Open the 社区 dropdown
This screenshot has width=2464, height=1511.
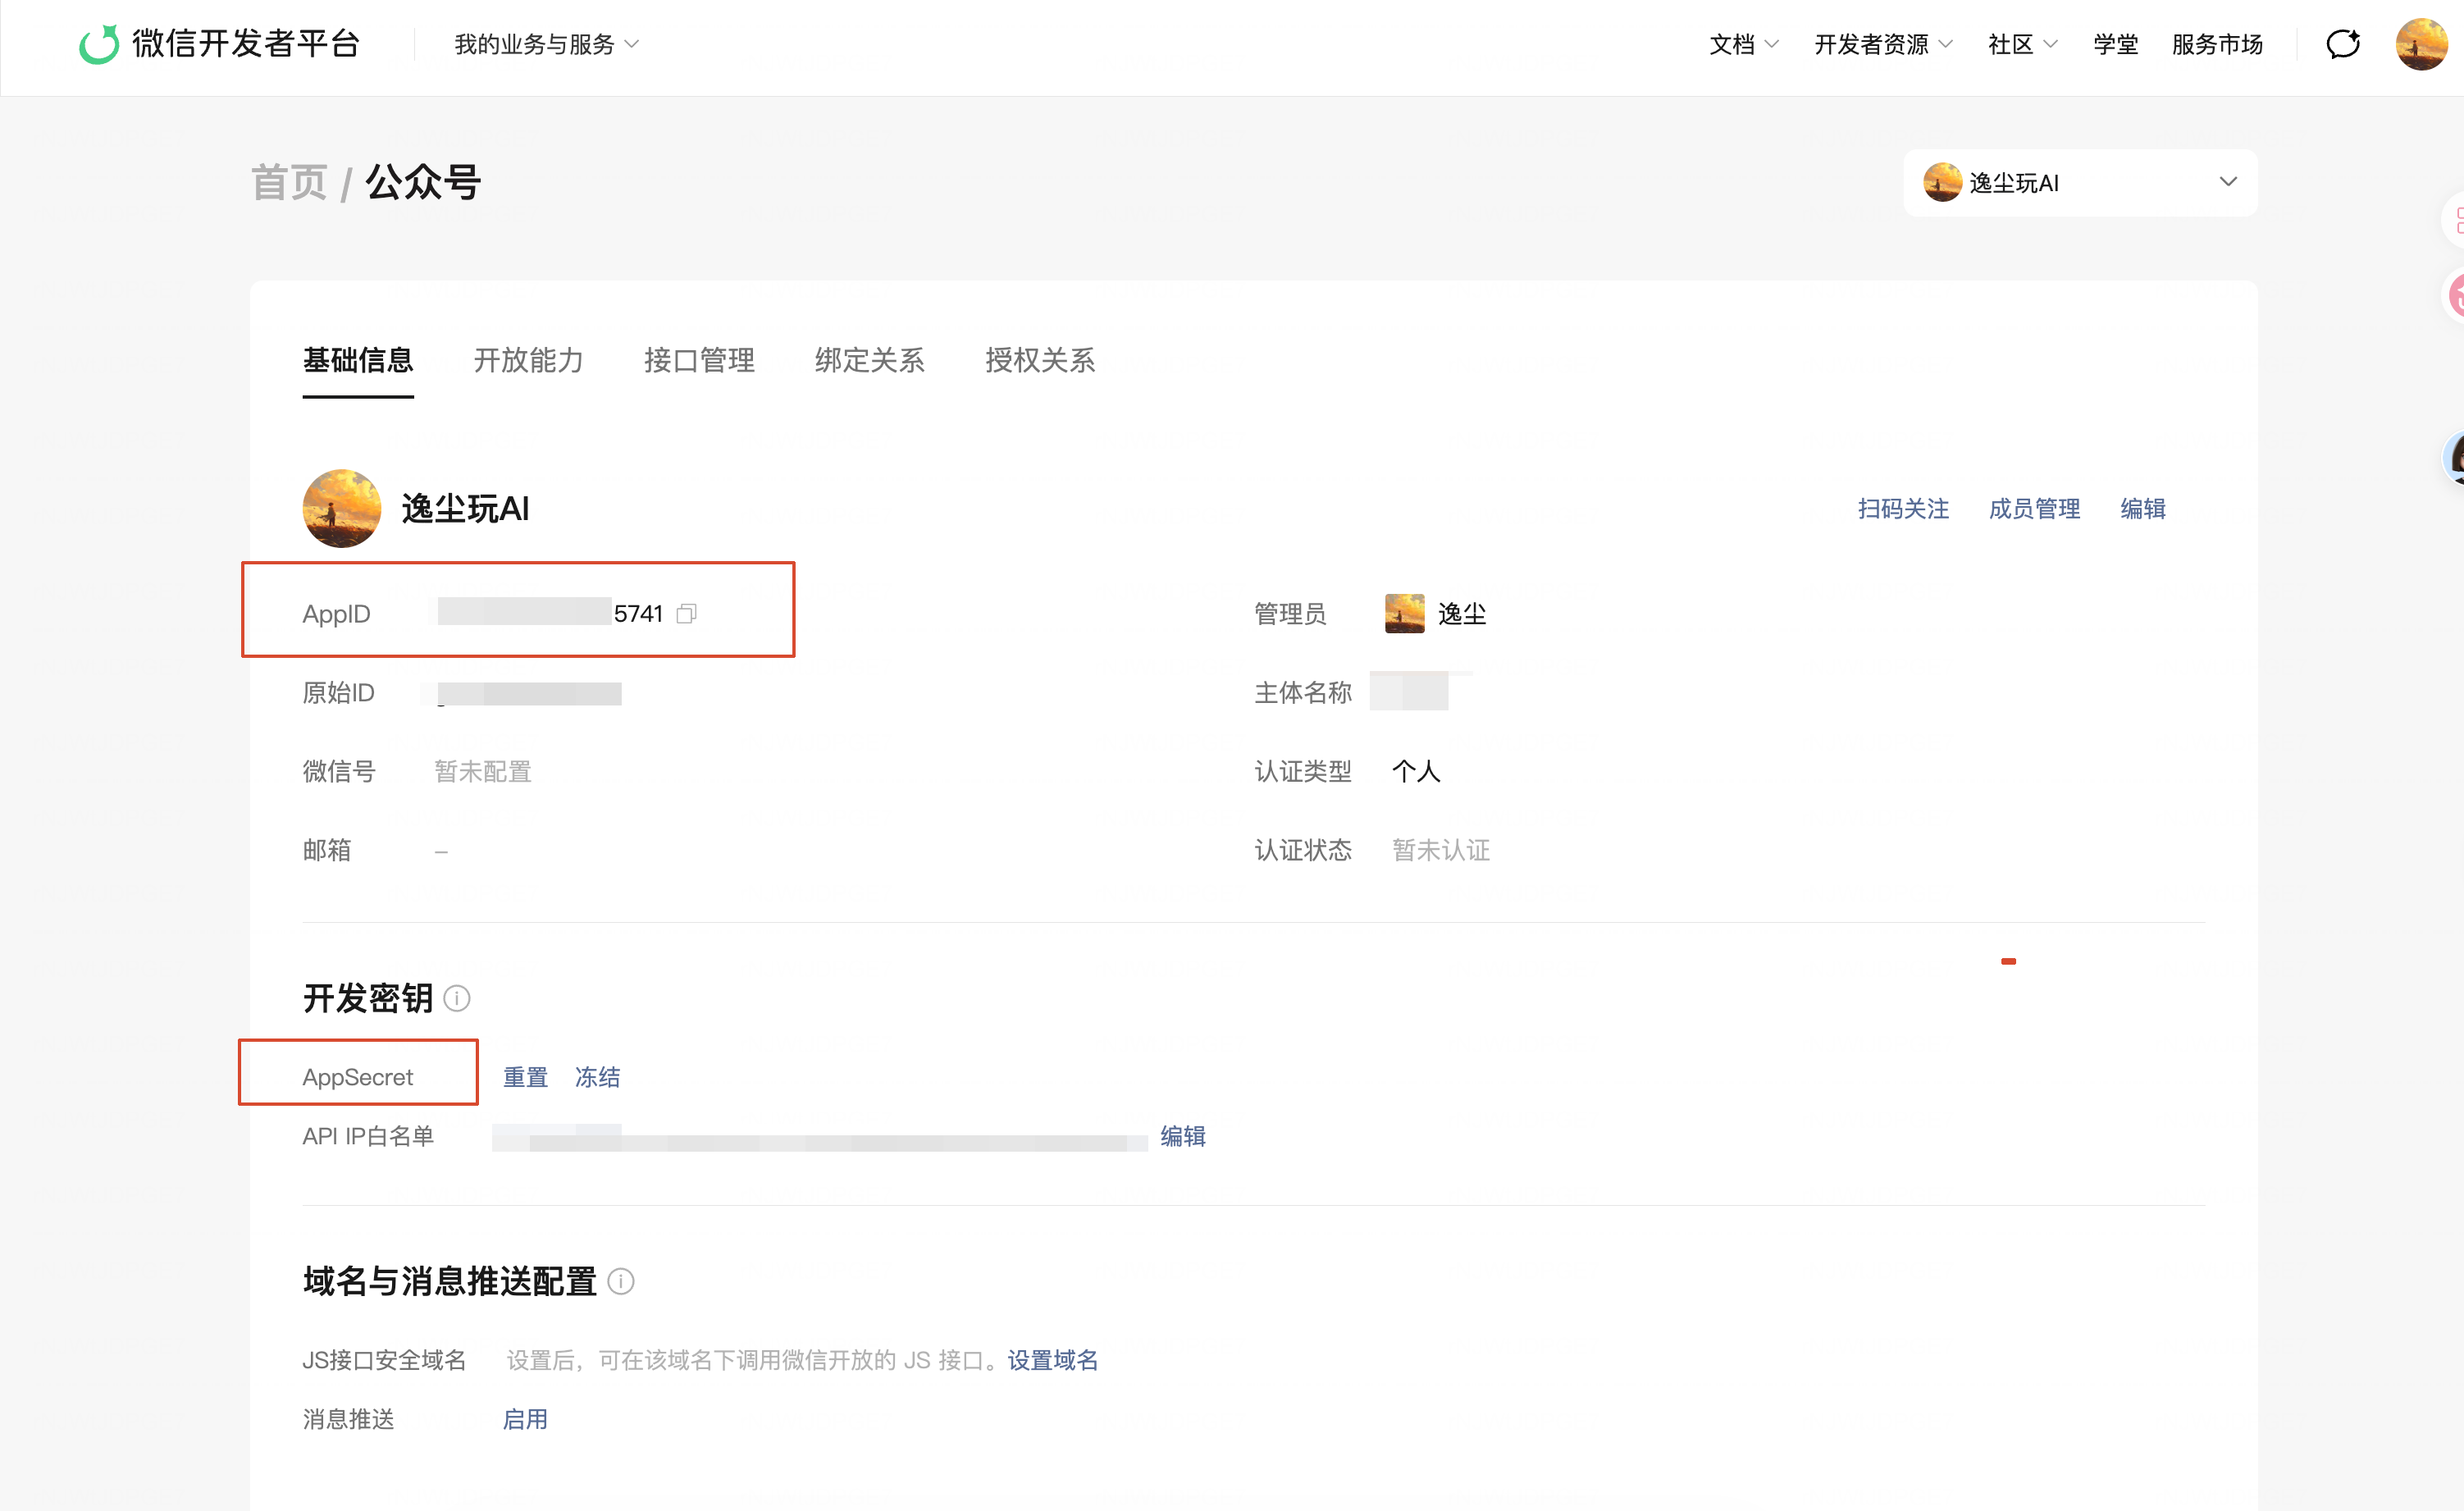[2022, 44]
